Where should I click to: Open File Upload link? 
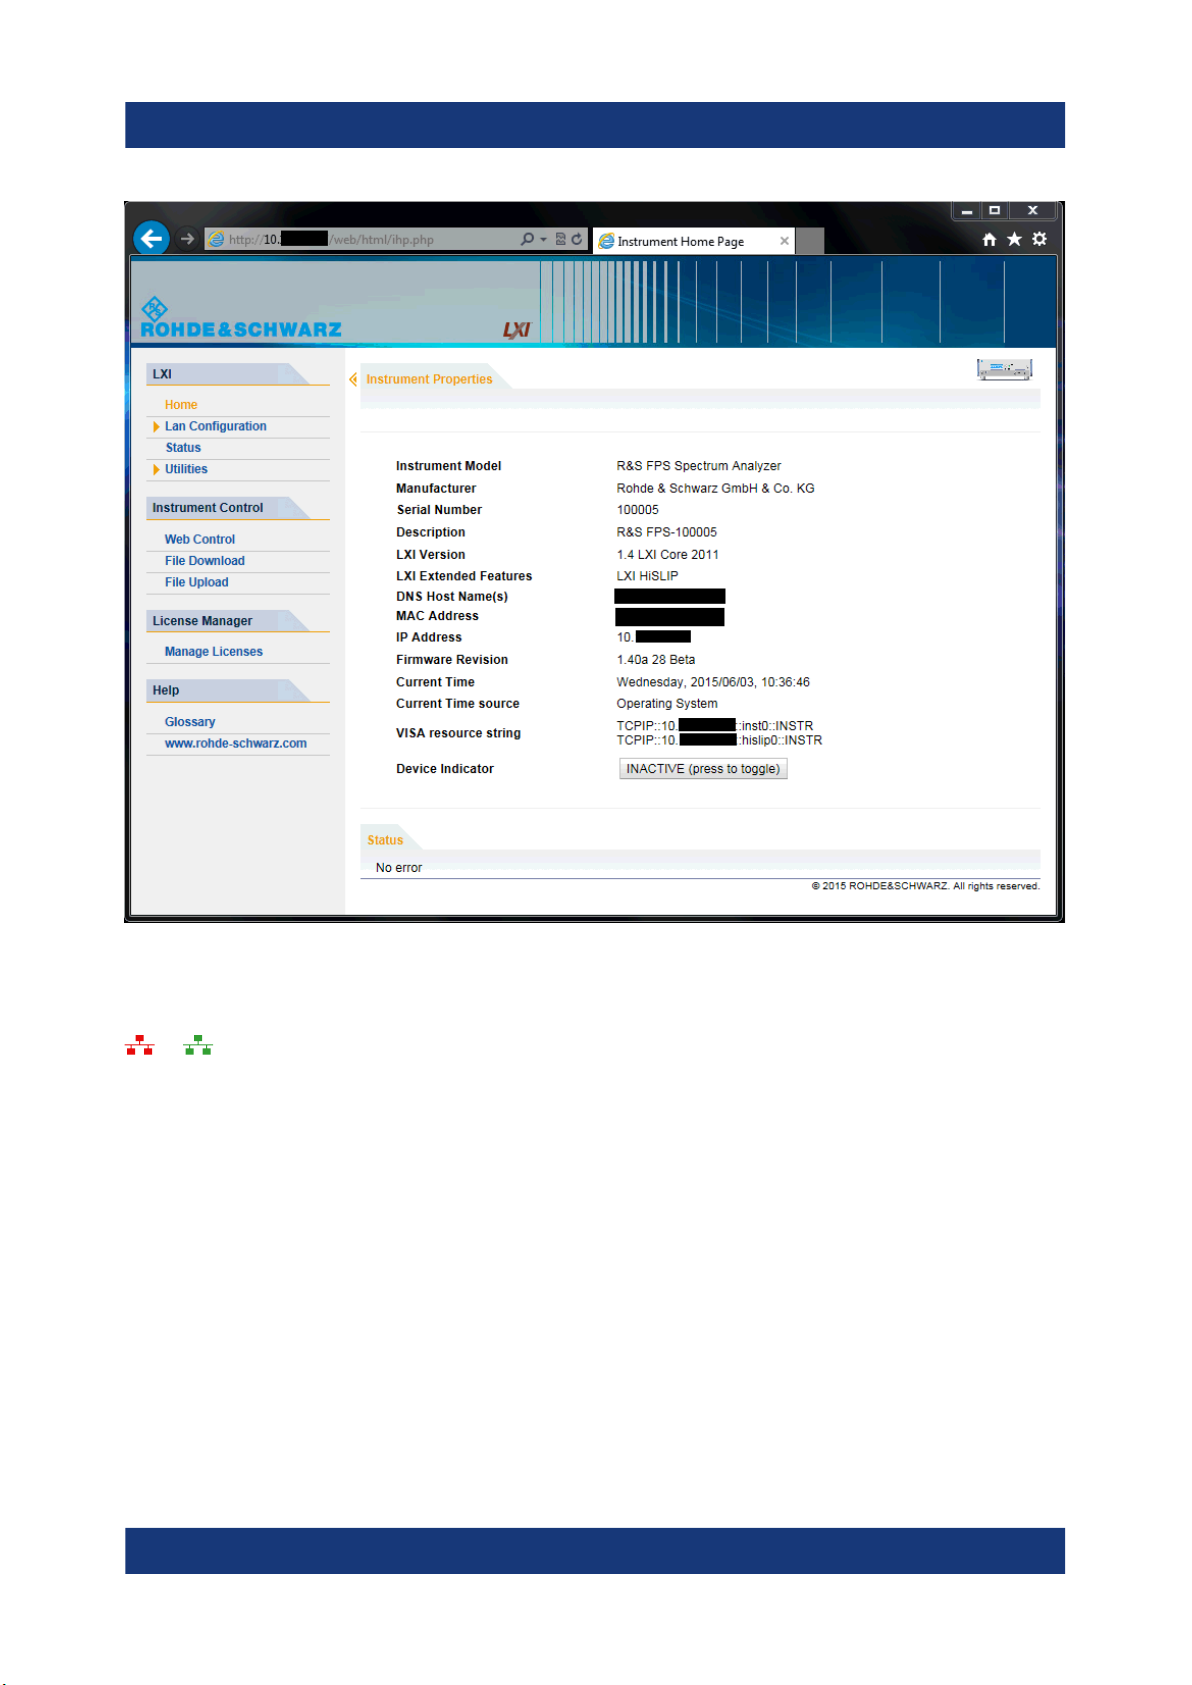[197, 582]
